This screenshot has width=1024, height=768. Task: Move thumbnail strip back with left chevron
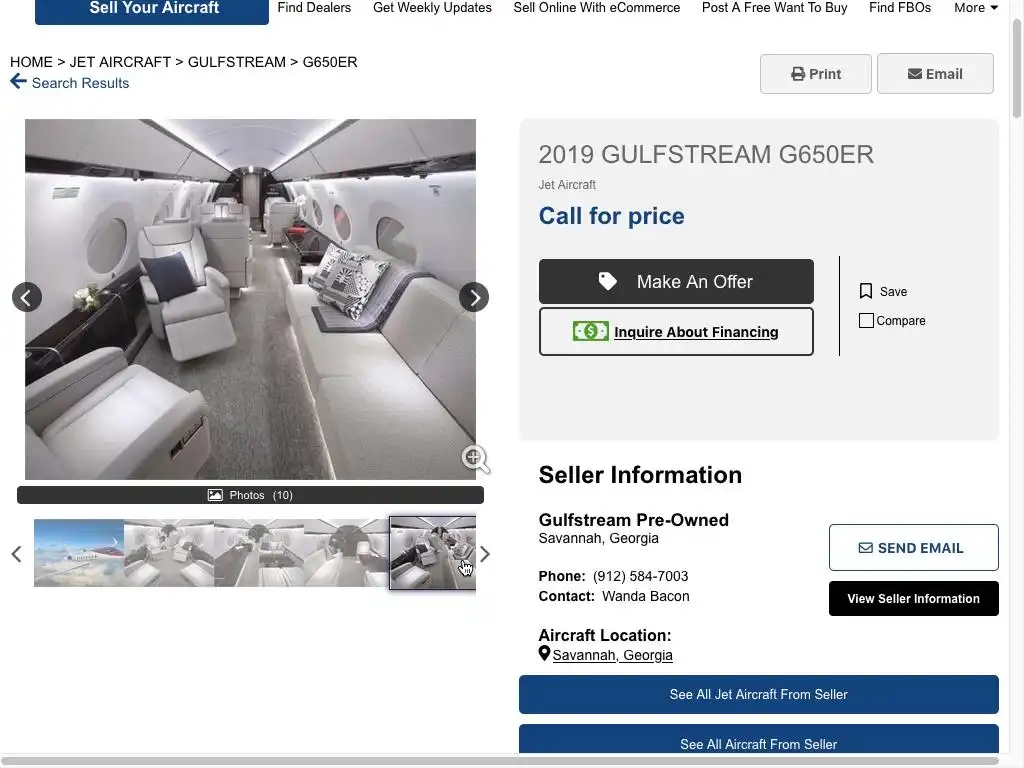click(16, 554)
